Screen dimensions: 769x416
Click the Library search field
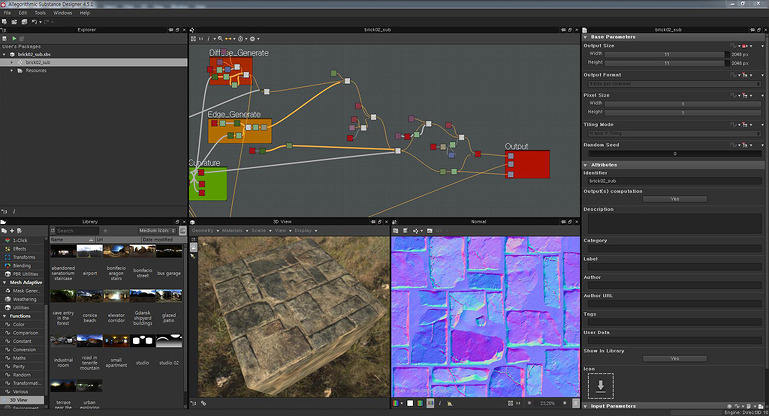(77, 231)
